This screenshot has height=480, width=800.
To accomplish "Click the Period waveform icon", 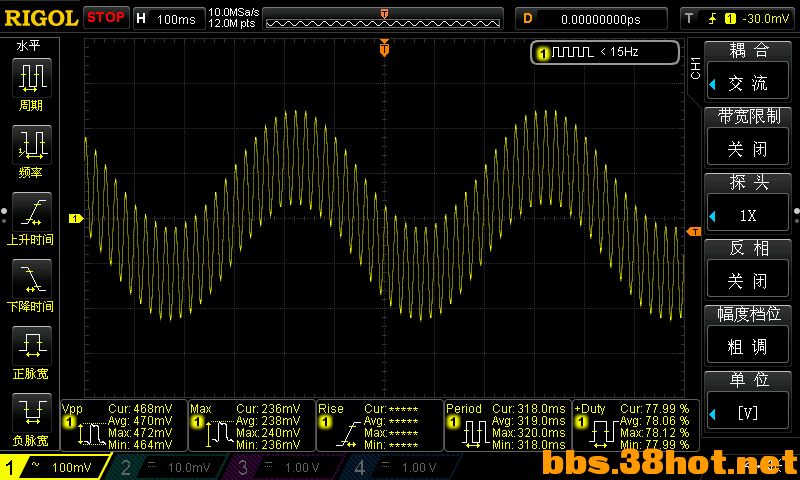I will (x=476, y=434).
